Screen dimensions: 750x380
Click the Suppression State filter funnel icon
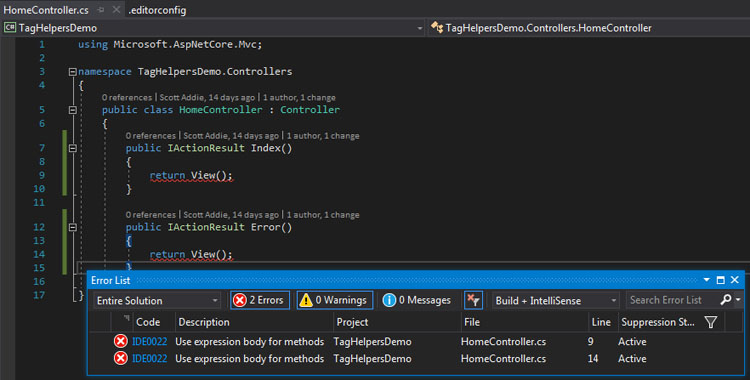pyautogui.click(x=711, y=323)
